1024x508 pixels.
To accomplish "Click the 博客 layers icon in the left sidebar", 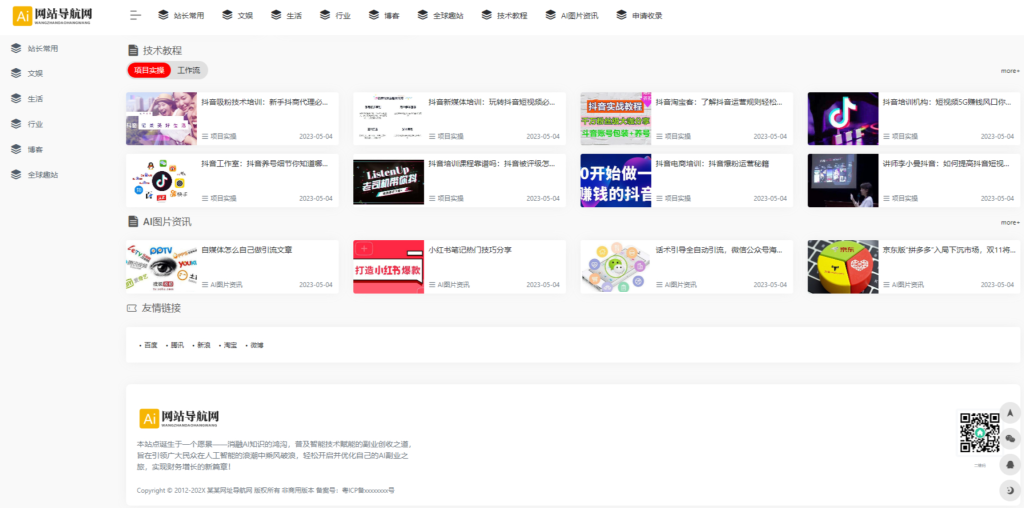I will pos(16,149).
